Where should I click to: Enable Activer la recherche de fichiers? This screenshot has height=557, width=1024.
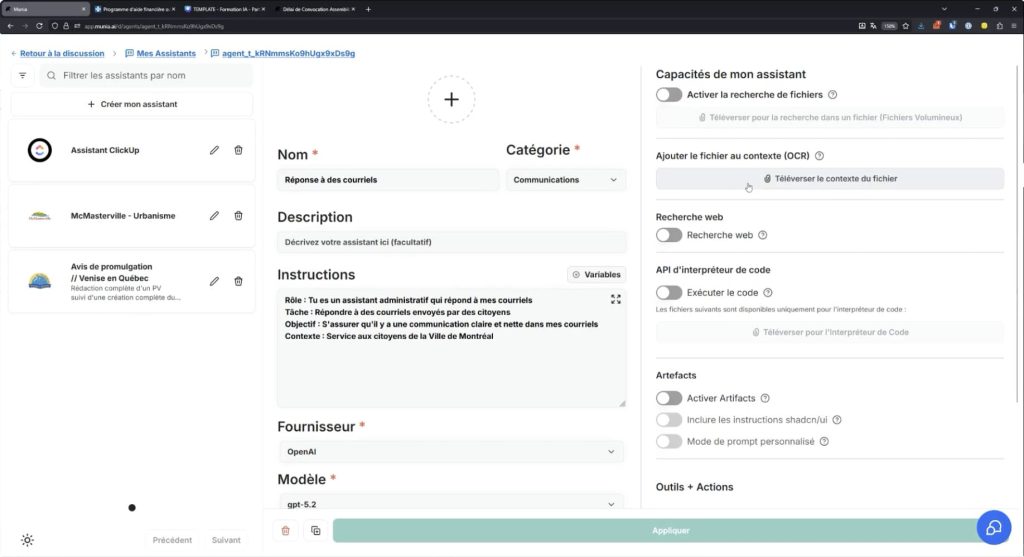coord(669,95)
